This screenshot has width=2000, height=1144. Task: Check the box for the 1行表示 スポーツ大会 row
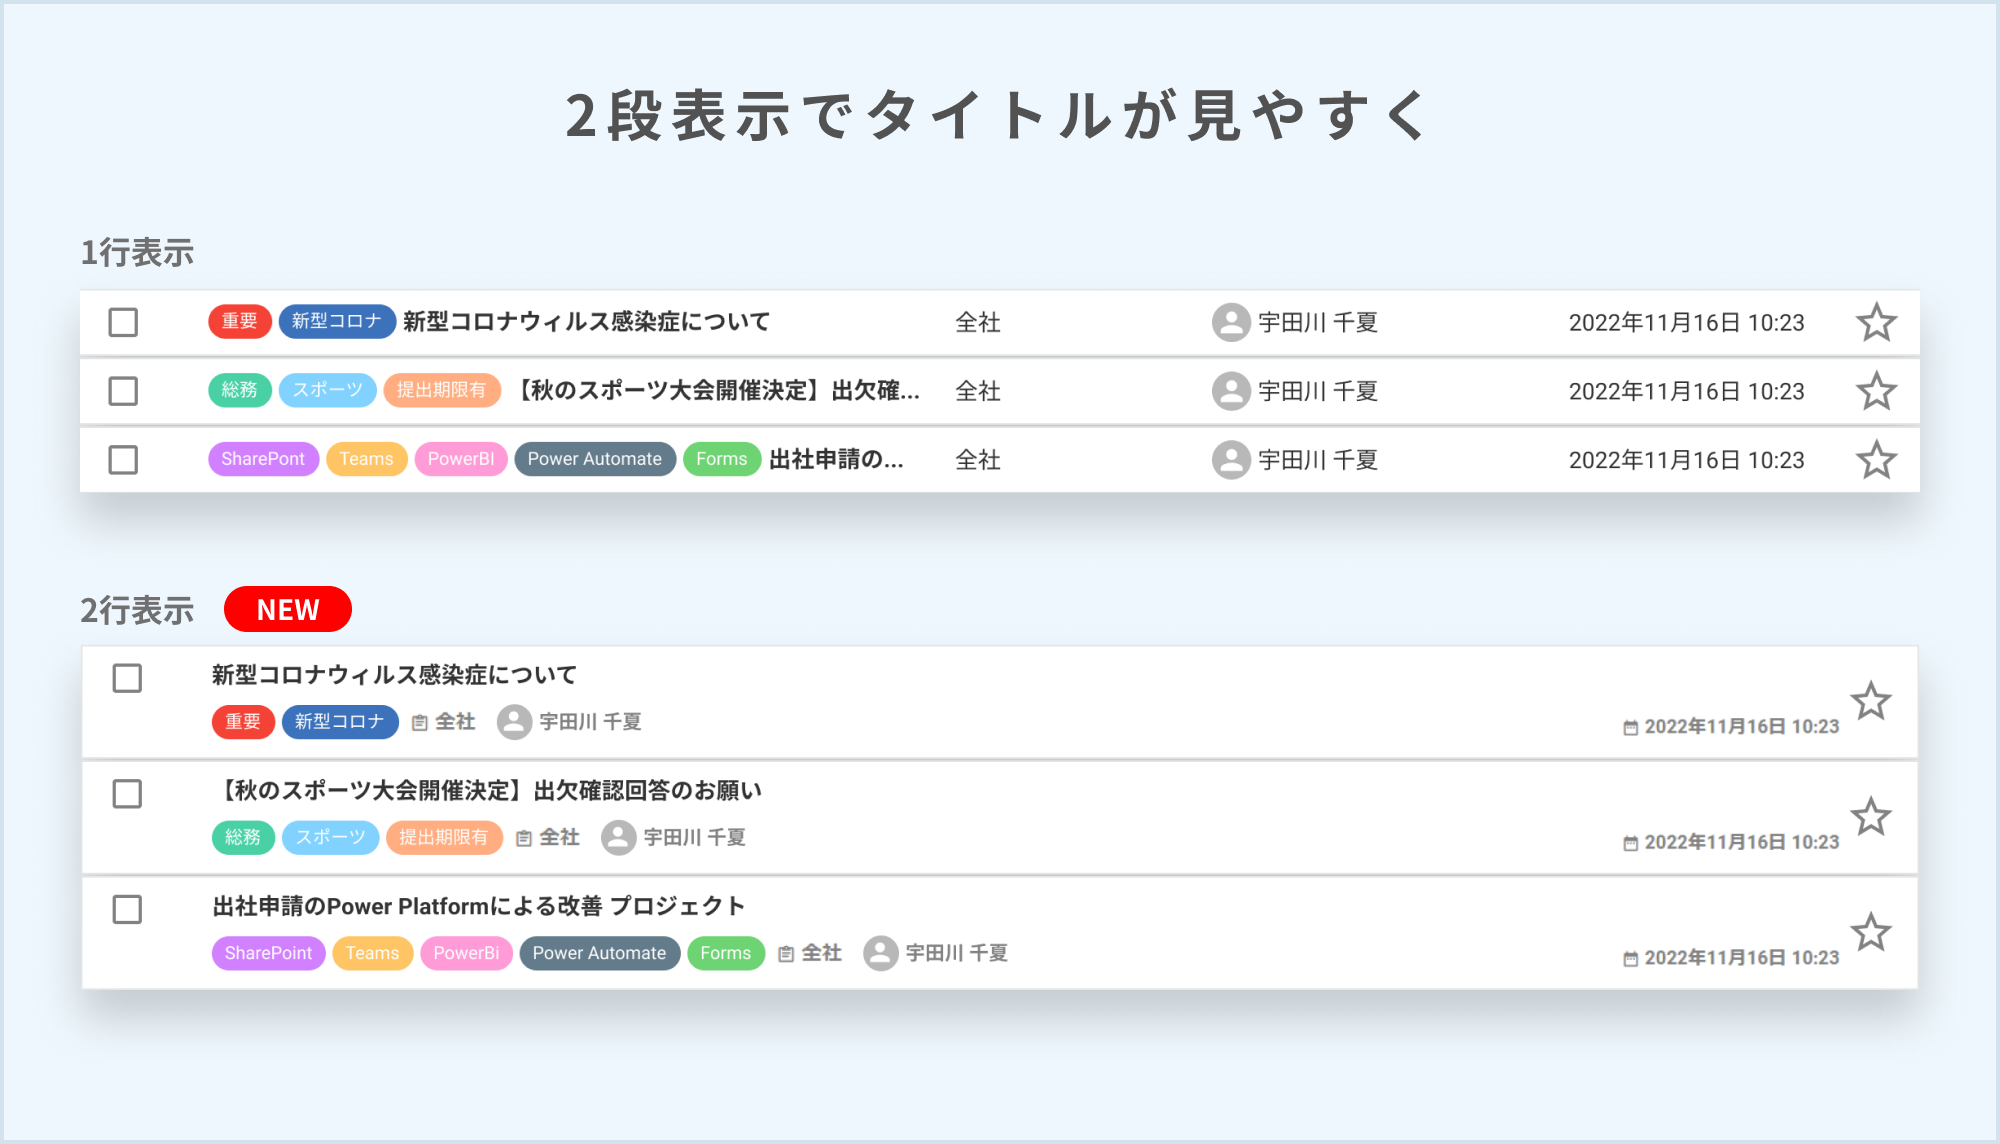[123, 391]
